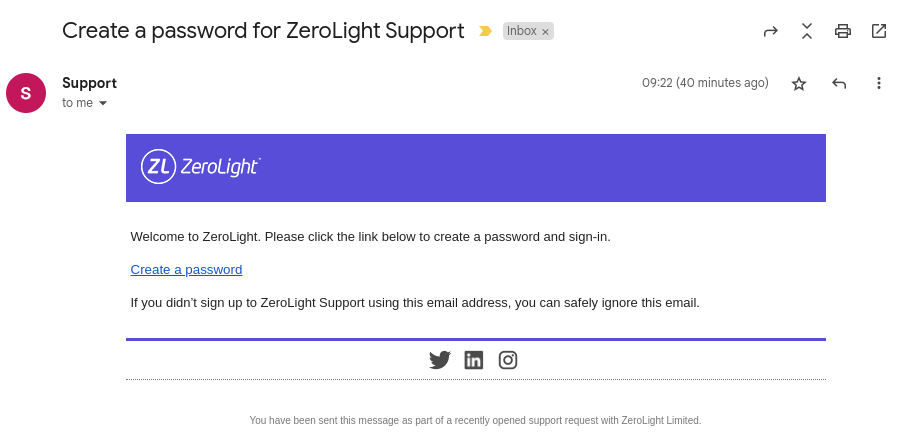The height and width of the screenshot is (441, 921).
Task: Click the Support sender avatar
Action: pyautogui.click(x=26, y=93)
